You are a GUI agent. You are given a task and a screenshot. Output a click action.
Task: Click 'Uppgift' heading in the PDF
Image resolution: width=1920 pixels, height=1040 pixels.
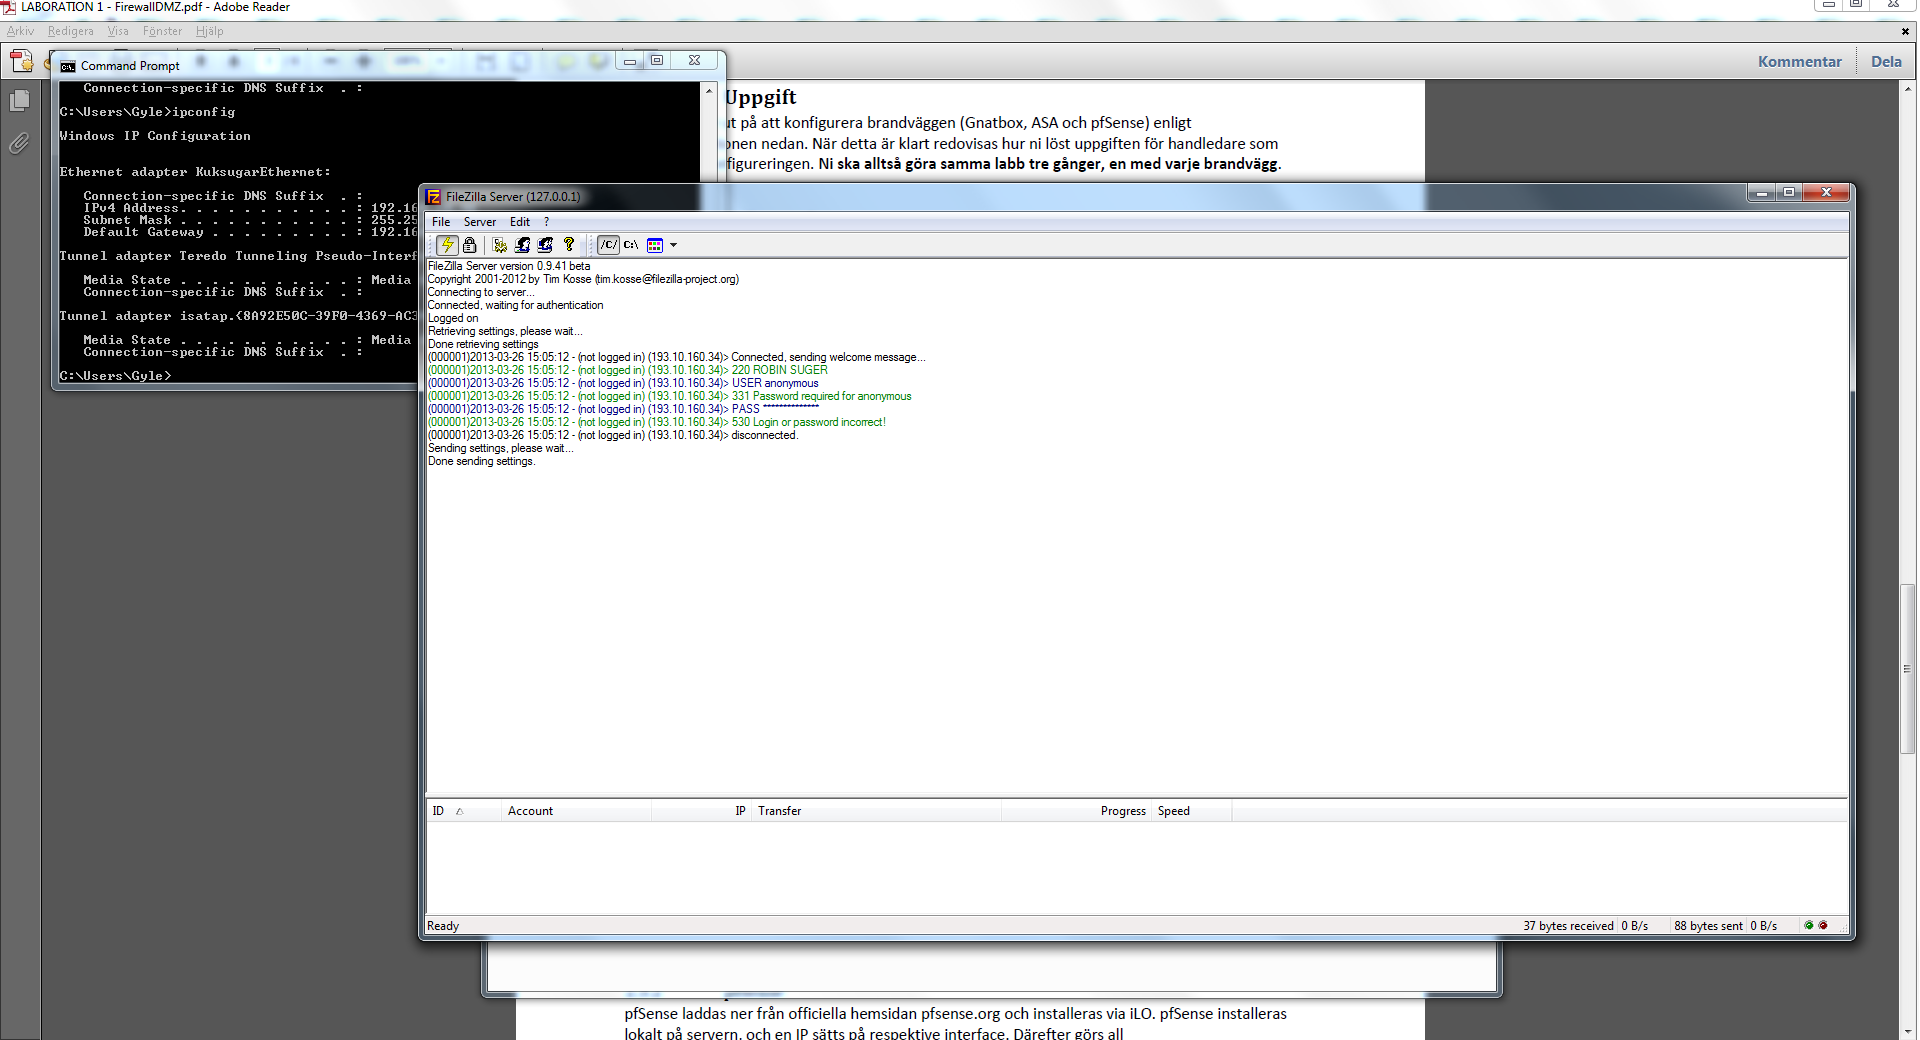click(x=761, y=98)
